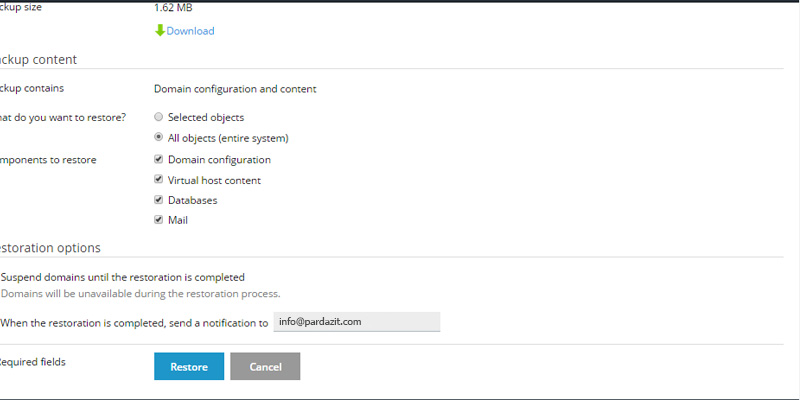Viewport: 800px width, 400px height.
Task: Click the 'Databases' label text
Action: [192, 200]
